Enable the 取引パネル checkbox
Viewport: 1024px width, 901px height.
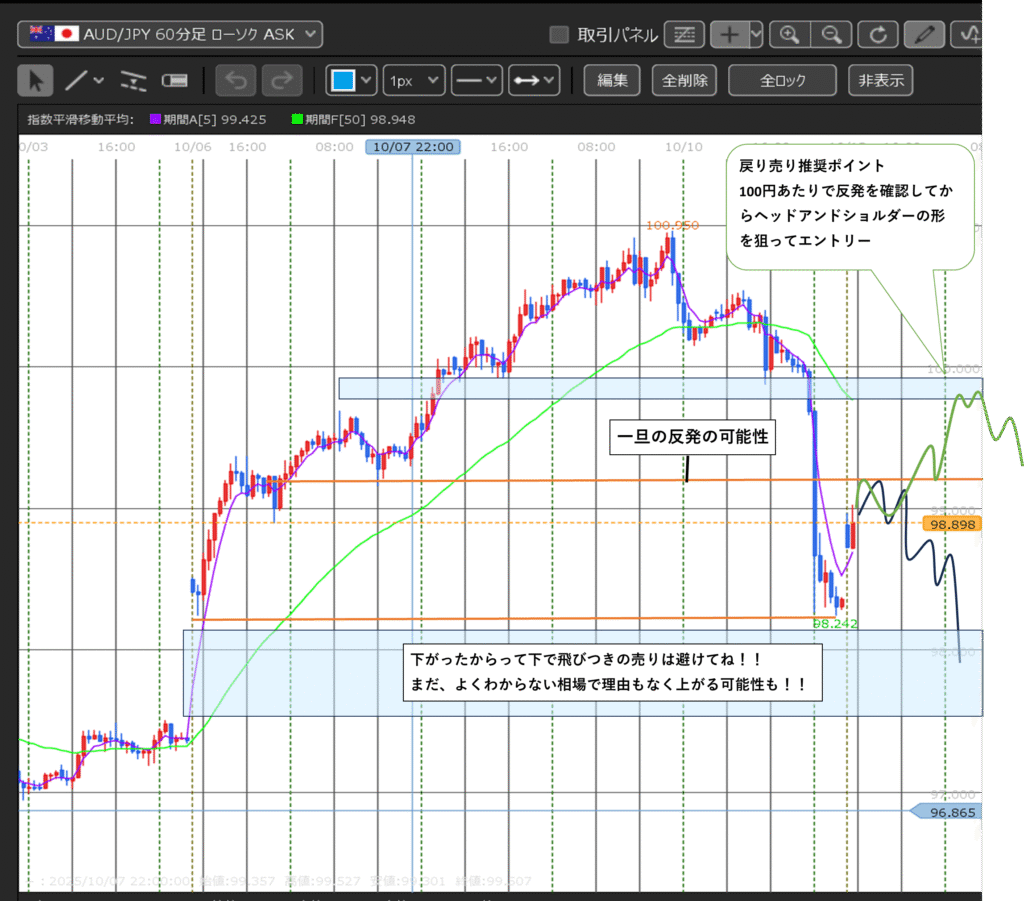(x=560, y=35)
